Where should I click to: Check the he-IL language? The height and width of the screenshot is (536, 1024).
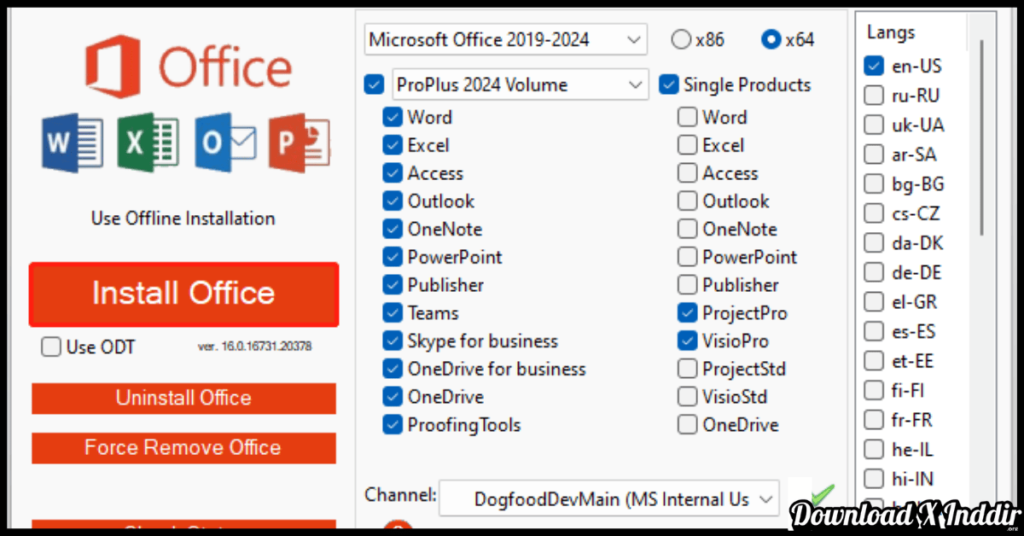[874, 450]
